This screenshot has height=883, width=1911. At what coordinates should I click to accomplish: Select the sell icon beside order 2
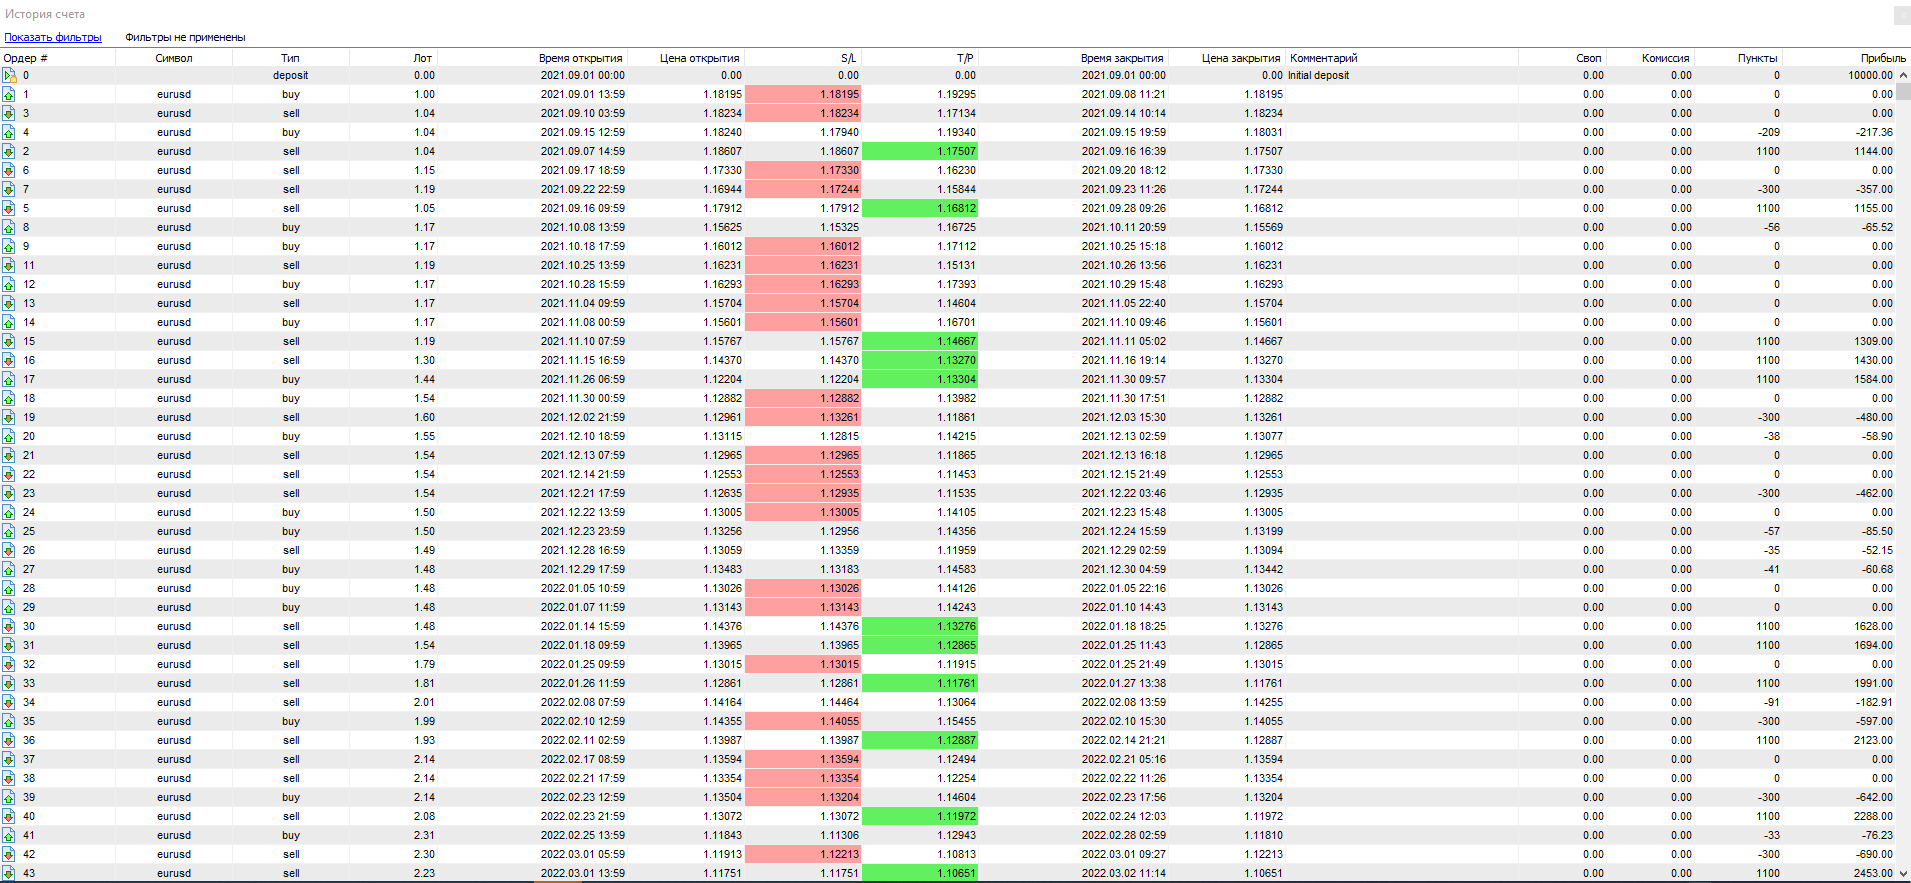9,152
